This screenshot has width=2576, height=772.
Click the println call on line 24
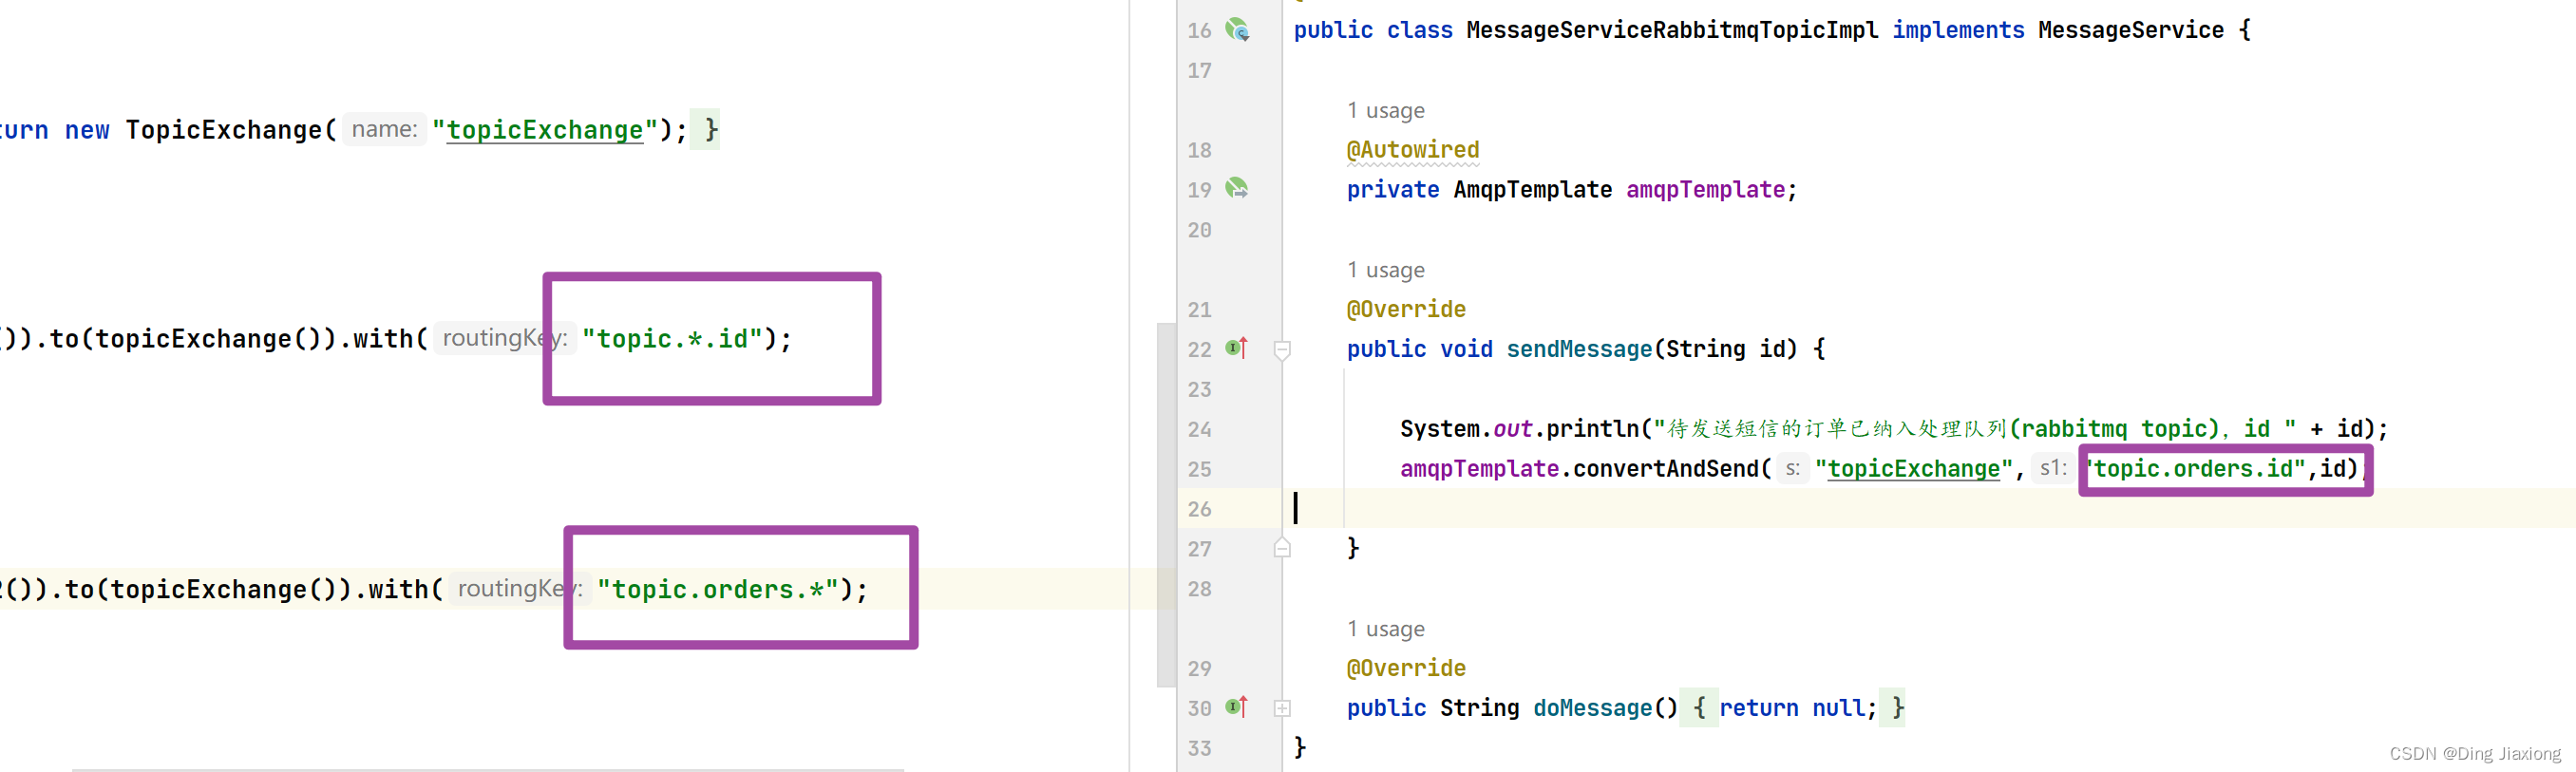point(1592,429)
